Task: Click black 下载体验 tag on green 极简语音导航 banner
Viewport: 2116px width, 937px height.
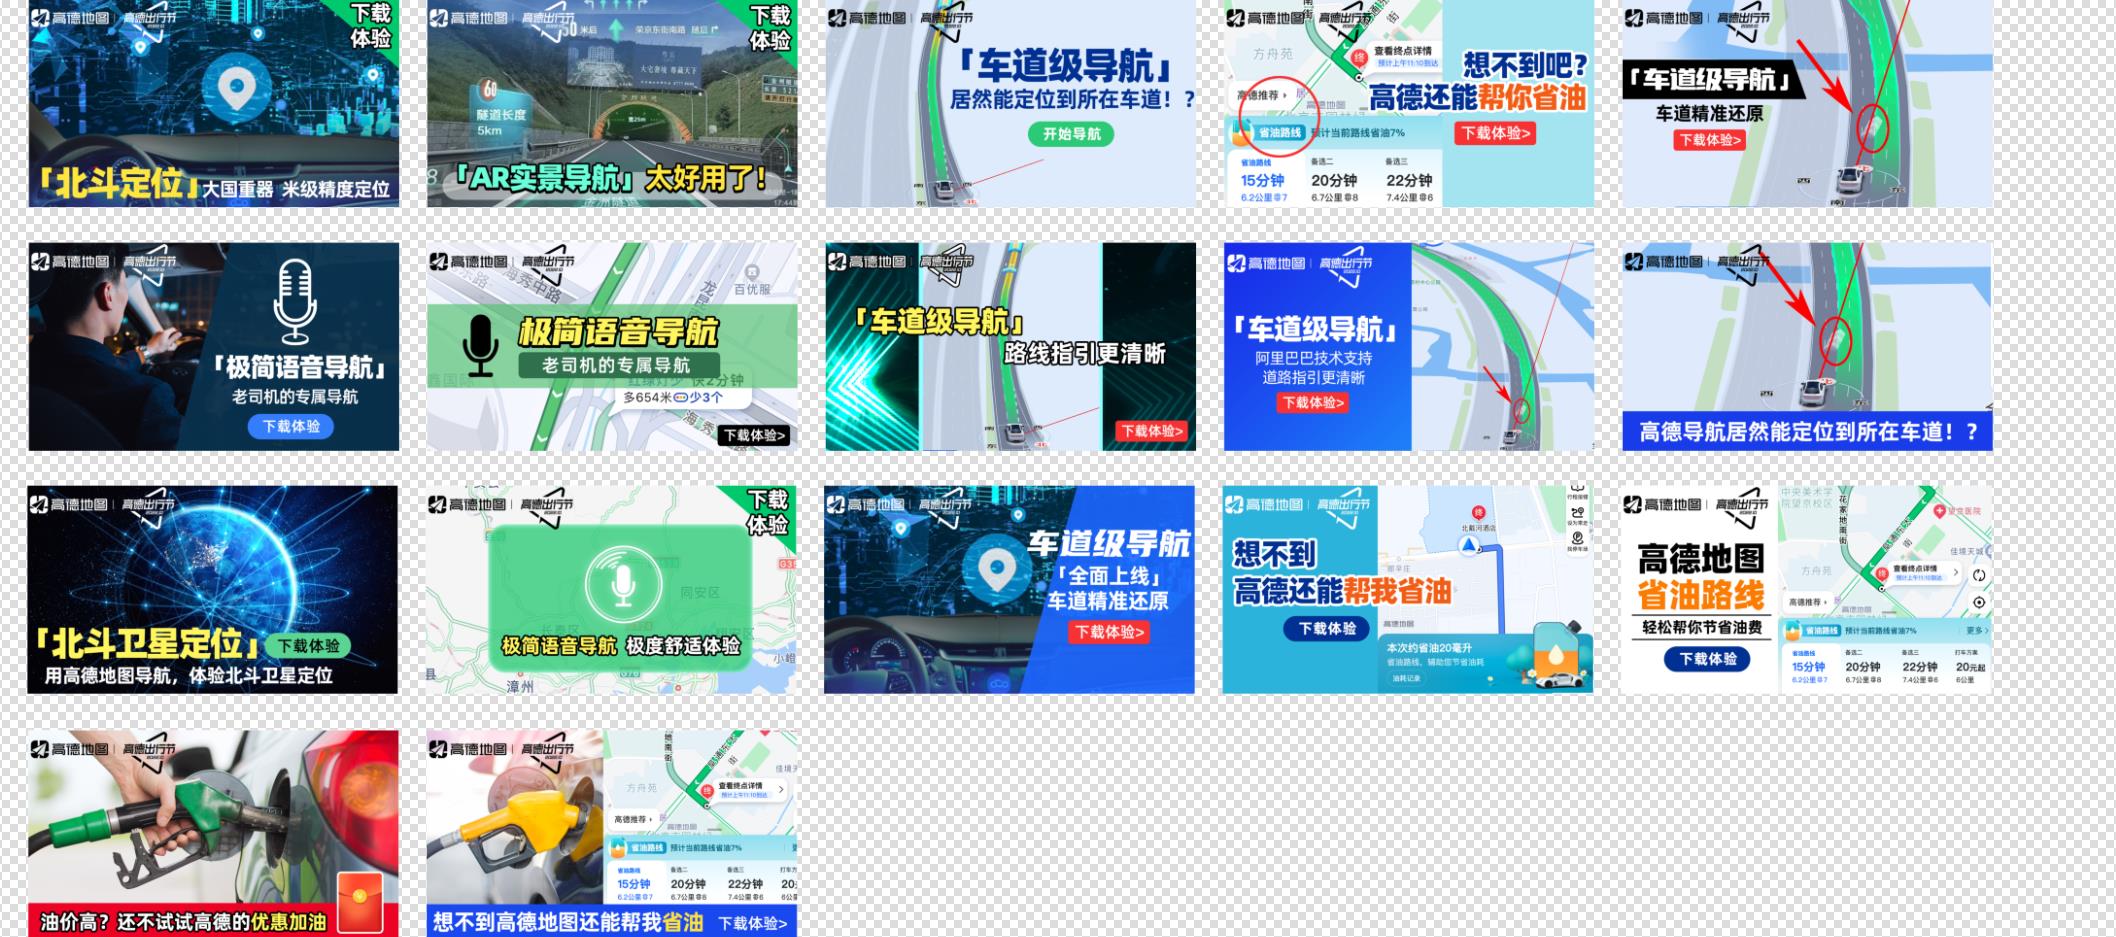Action: click(755, 435)
